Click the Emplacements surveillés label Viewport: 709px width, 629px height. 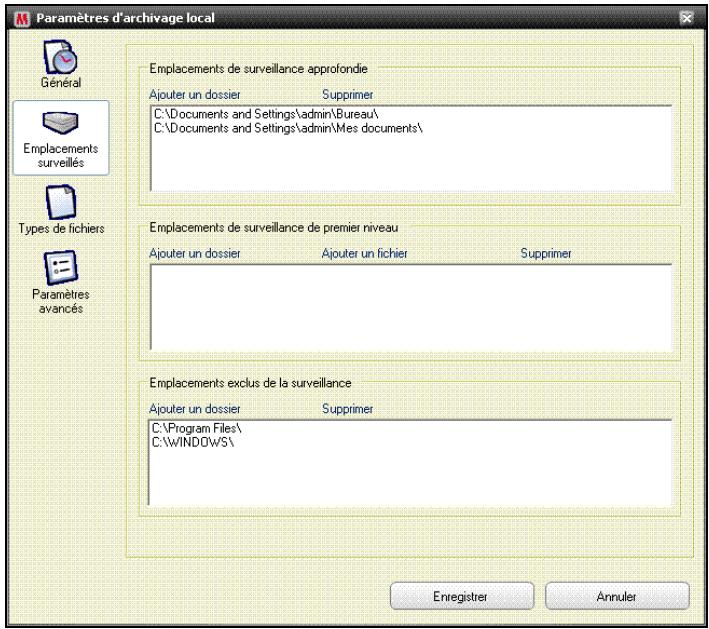[x=61, y=155]
